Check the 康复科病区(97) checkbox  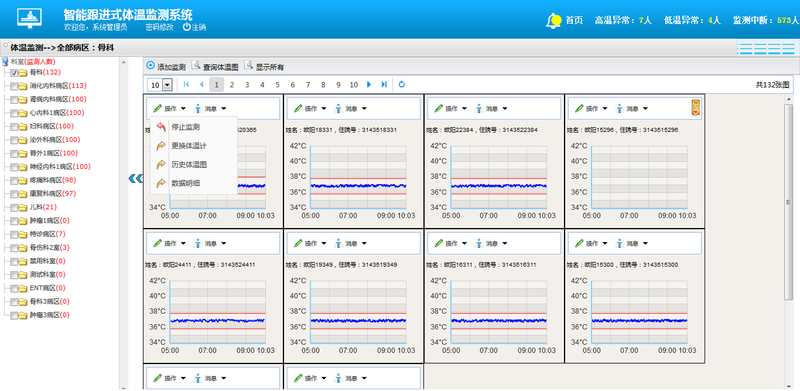14,194
